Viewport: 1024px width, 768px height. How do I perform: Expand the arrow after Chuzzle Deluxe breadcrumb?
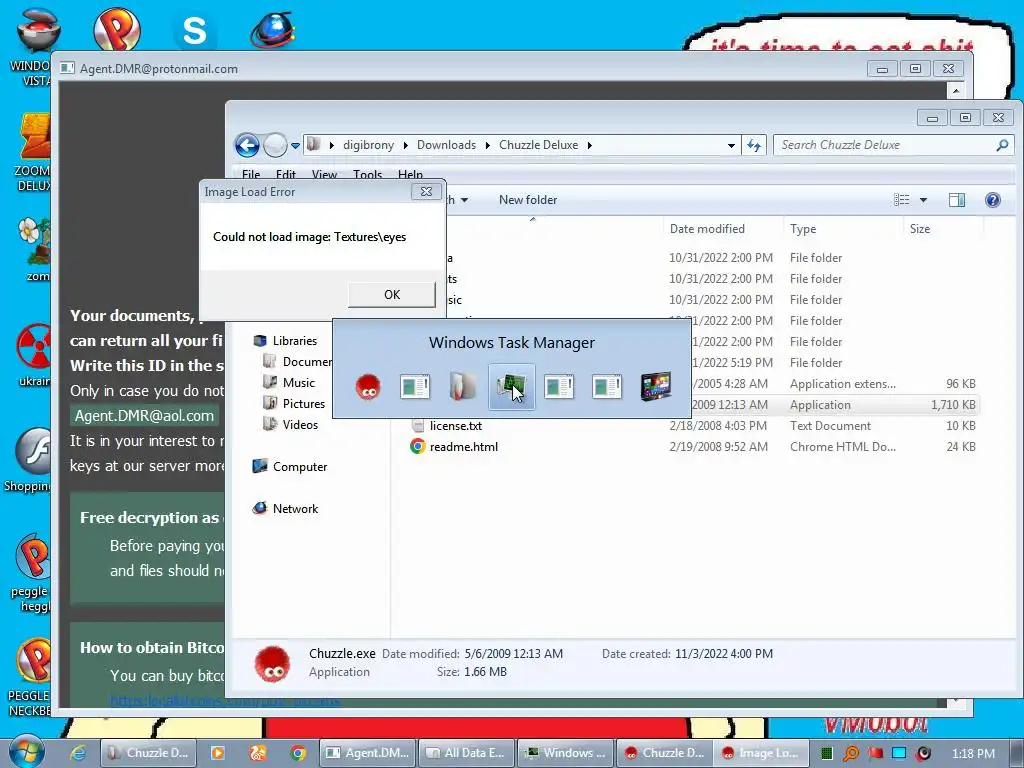coord(589,145)
